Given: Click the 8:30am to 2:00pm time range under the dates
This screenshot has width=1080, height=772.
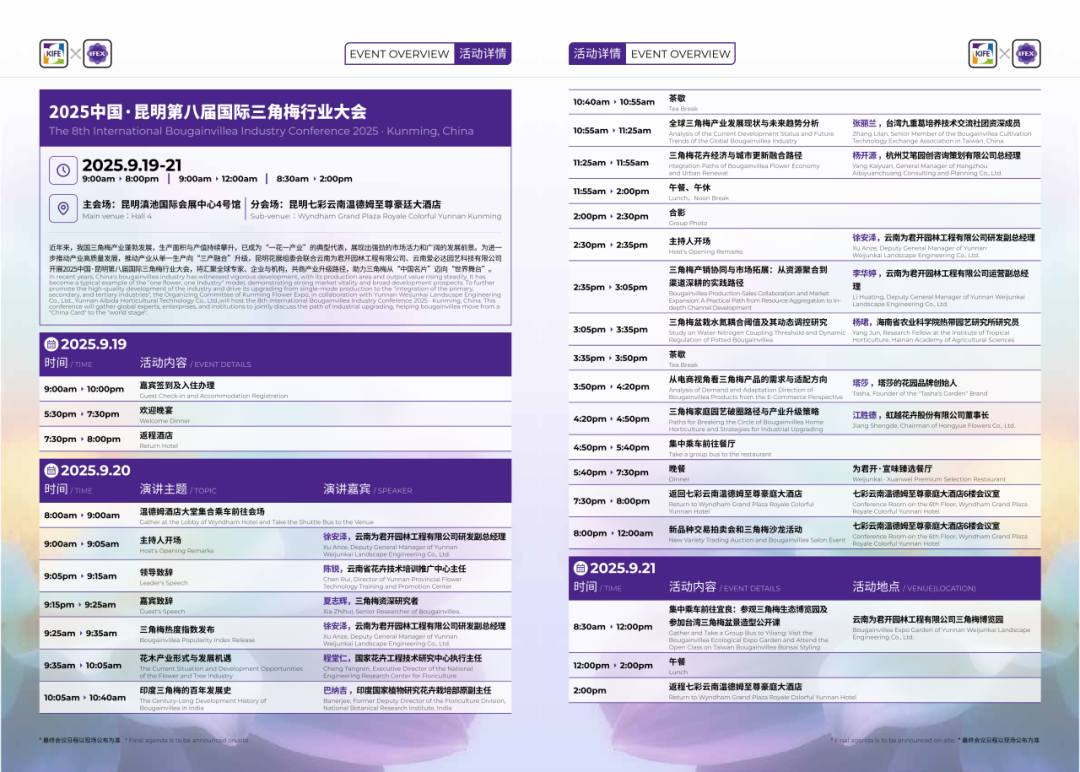Looking at the screenshot, I should 314,178.
